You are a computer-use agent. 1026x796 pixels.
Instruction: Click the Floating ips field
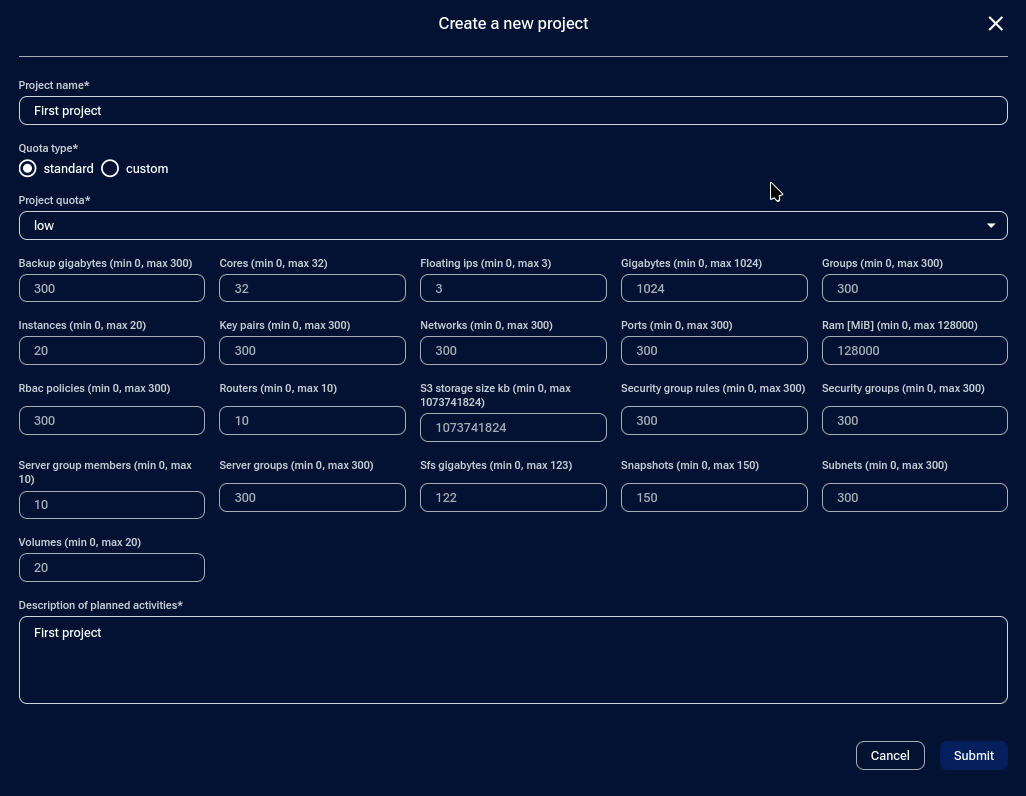tap(513, 289)
